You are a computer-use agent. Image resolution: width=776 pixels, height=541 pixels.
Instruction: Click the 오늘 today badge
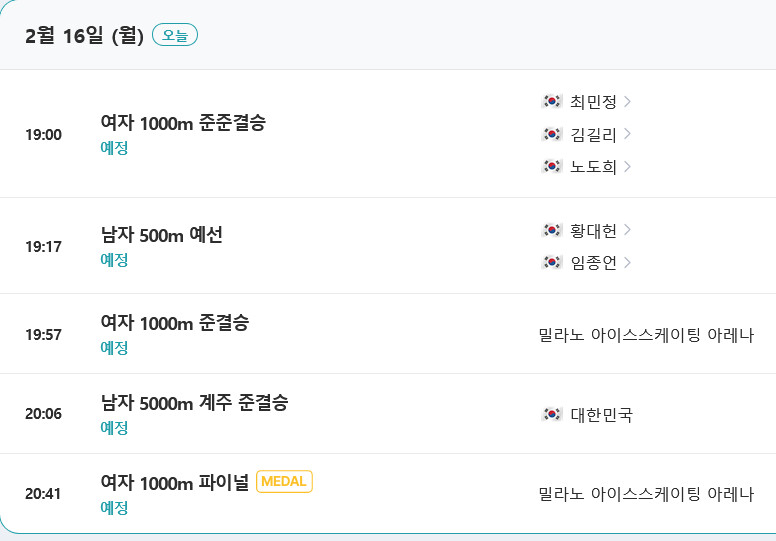(175, 35)
